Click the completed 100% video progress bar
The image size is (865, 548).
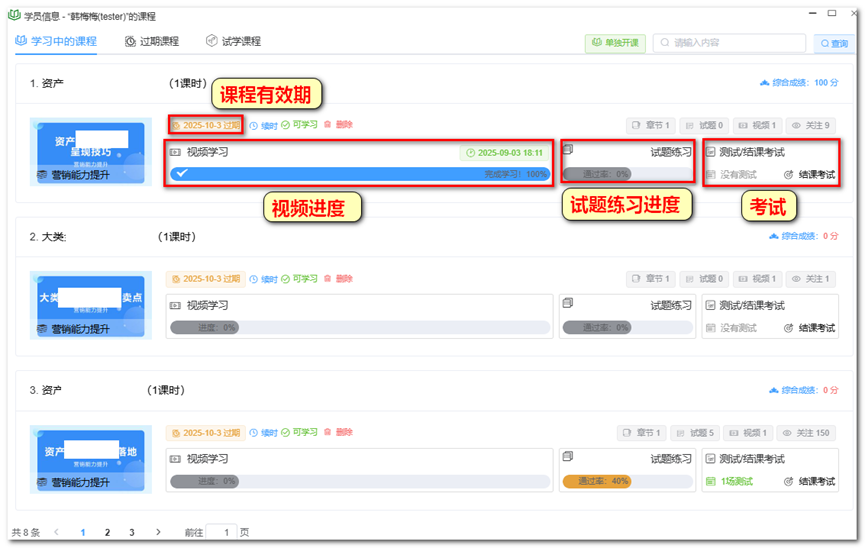[360, 174]
